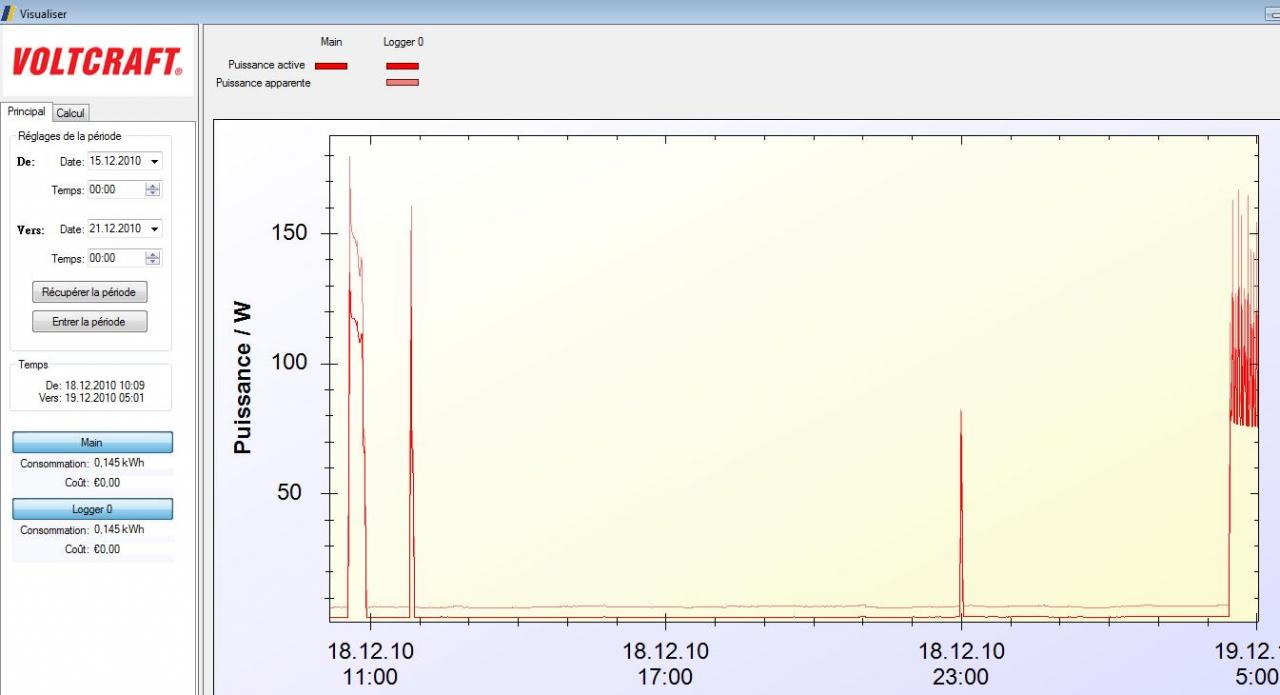This screenshot has width=1280, height=695.
Task: Click the 100 y-axis label
Action: click(290, 363)
